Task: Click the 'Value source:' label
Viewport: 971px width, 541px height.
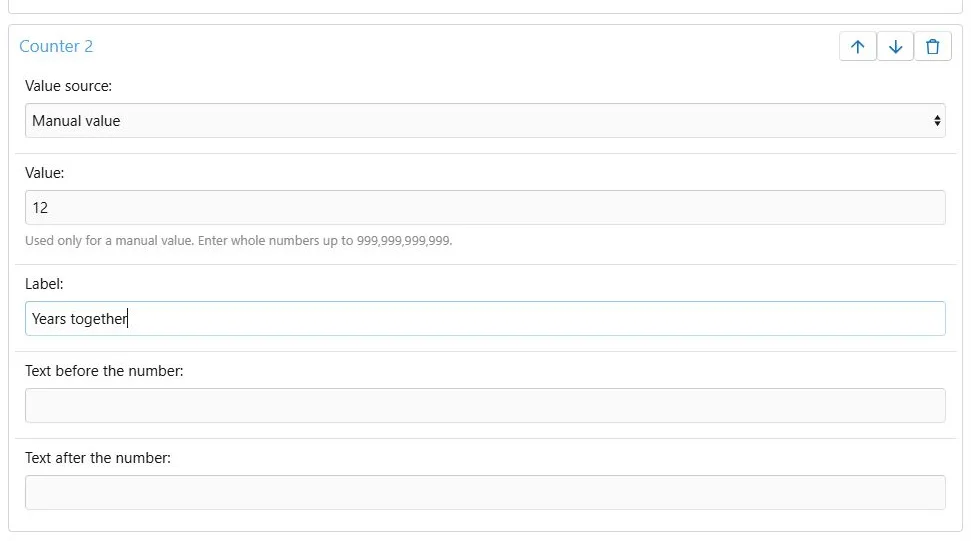Action: coord(68,86)
